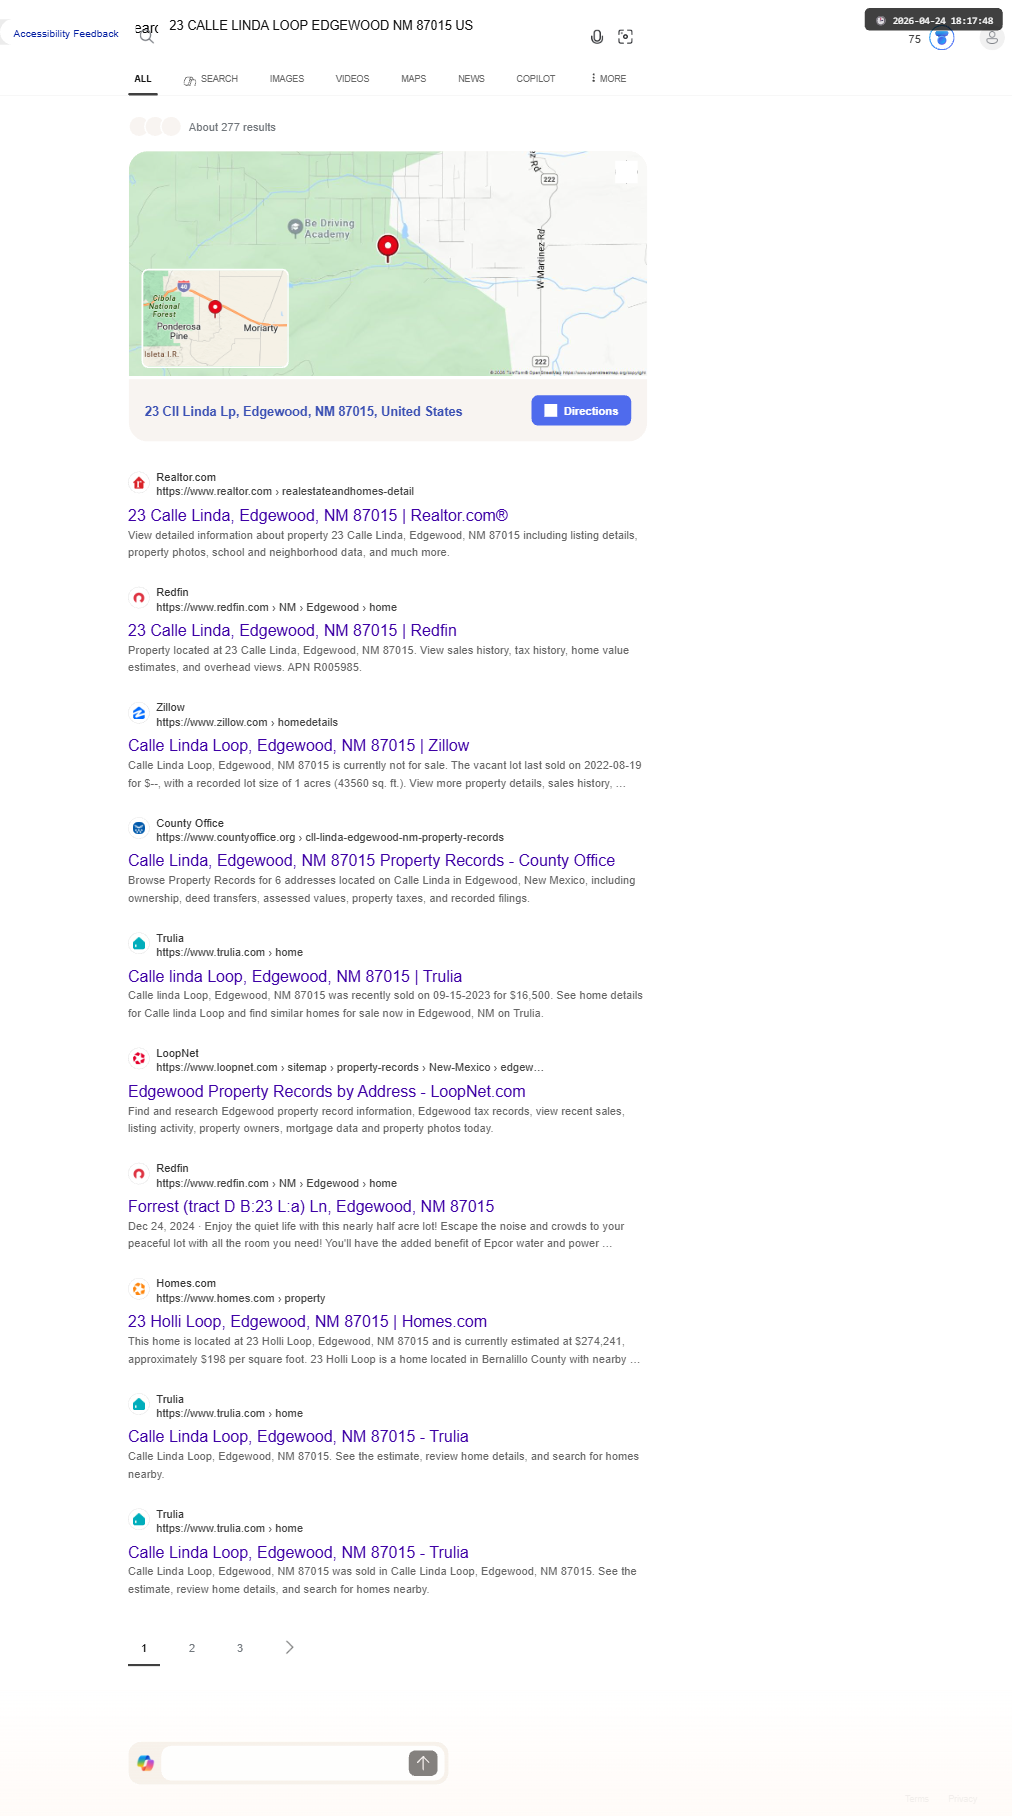Click the County Office favicon
This screenshot has width=1012, height=1816.
pyautogui.click(x=139, y=828)
